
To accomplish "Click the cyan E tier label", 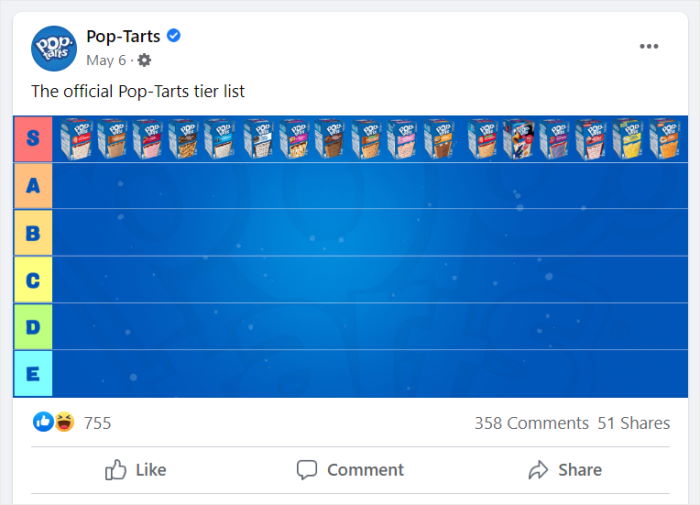I will 32,374.
